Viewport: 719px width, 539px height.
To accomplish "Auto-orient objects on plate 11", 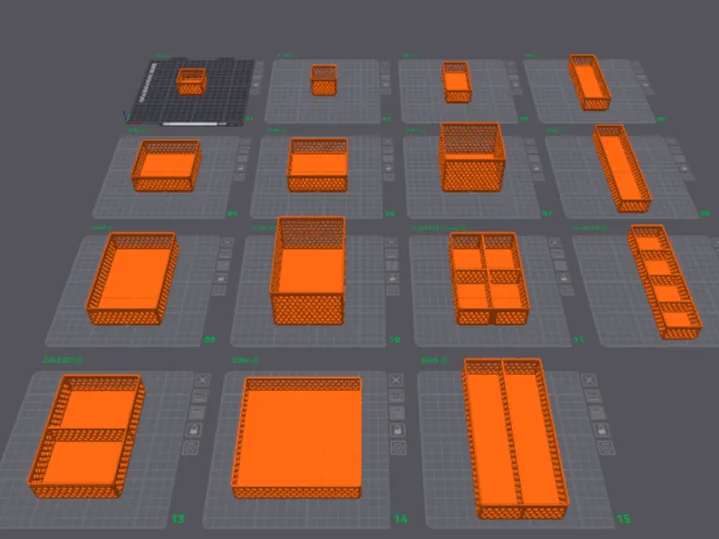I will click(558, 254).
